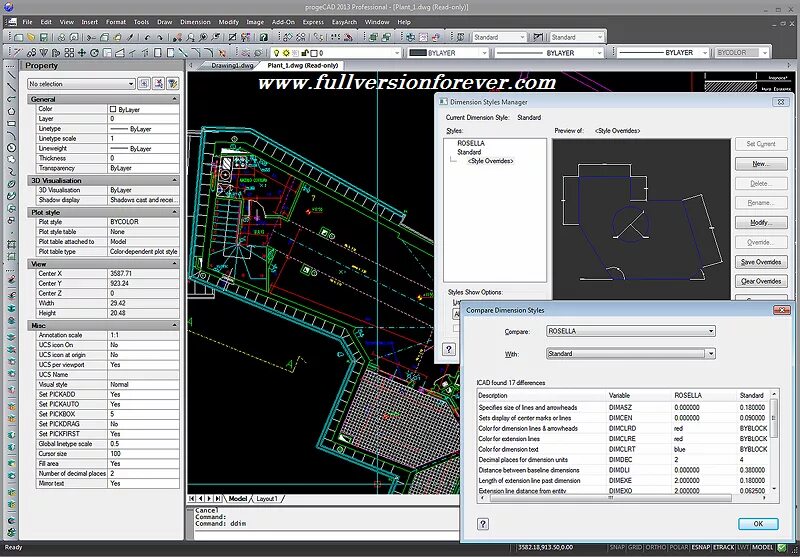Click the Print Preview icon
The width and height of the screenshot is (800, 557).
pyautogui.click(x=74, y=37)
